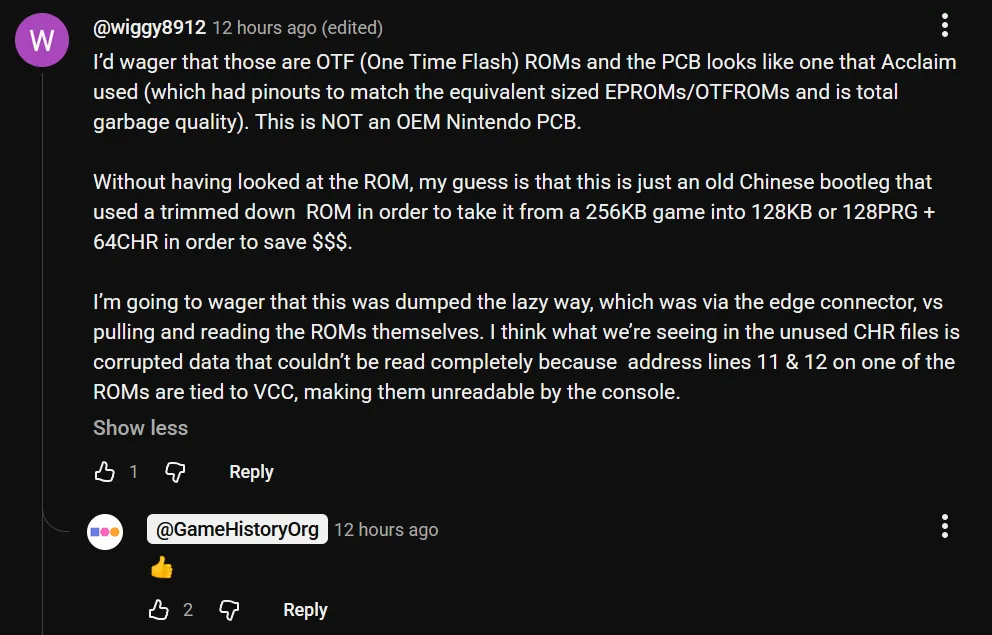Click the thumbs up emoji in GameHistoryOrg's reply

(x=160, y=568)
